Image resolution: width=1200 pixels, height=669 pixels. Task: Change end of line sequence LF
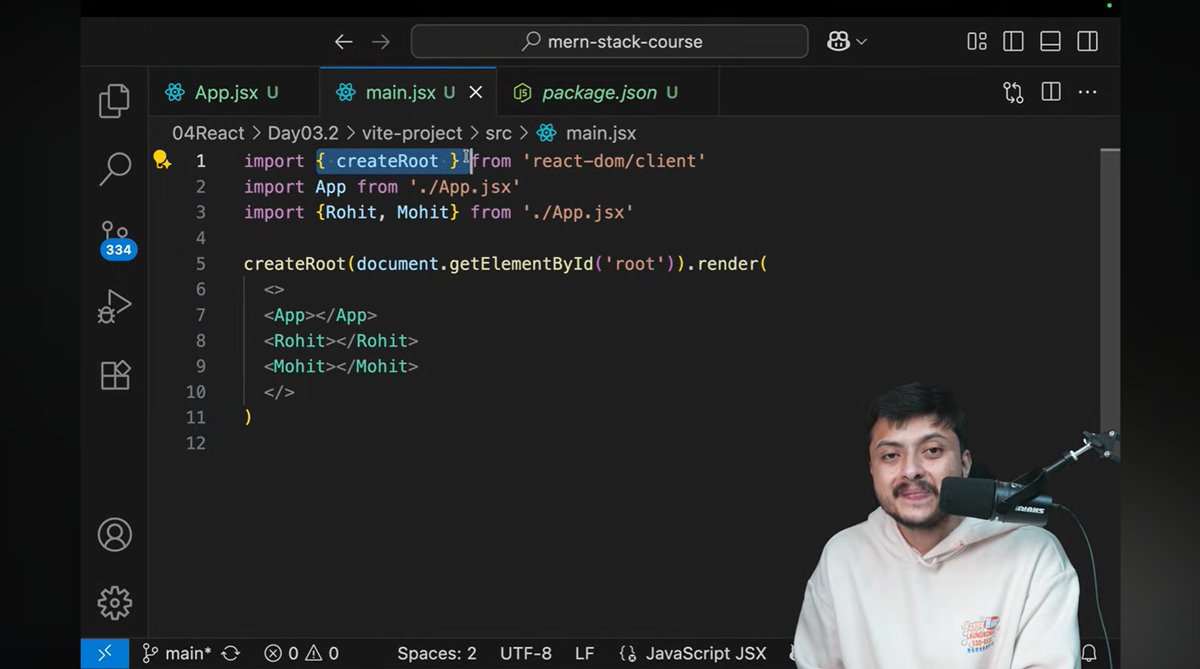[x=584, y=654]
